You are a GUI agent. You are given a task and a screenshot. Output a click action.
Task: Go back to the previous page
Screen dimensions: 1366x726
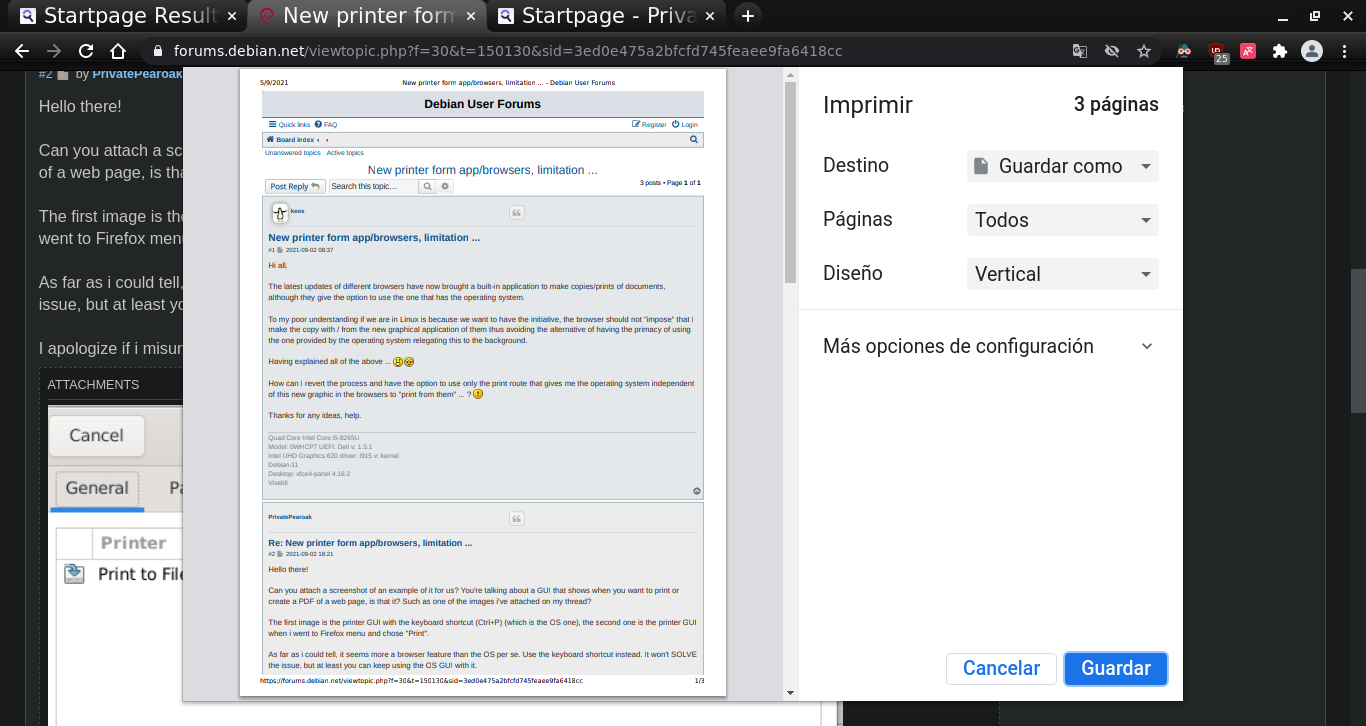tap(22, 51)
